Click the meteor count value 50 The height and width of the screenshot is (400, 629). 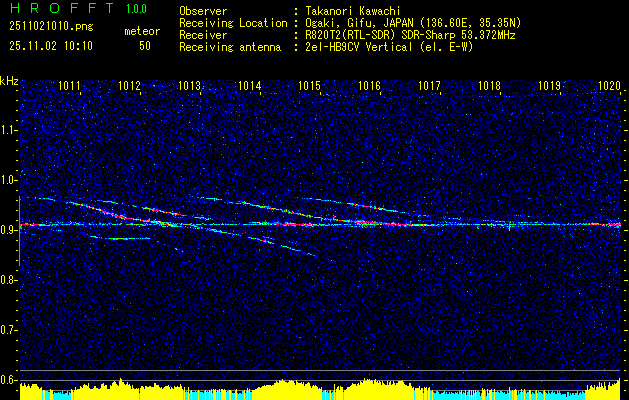[145, 46]
